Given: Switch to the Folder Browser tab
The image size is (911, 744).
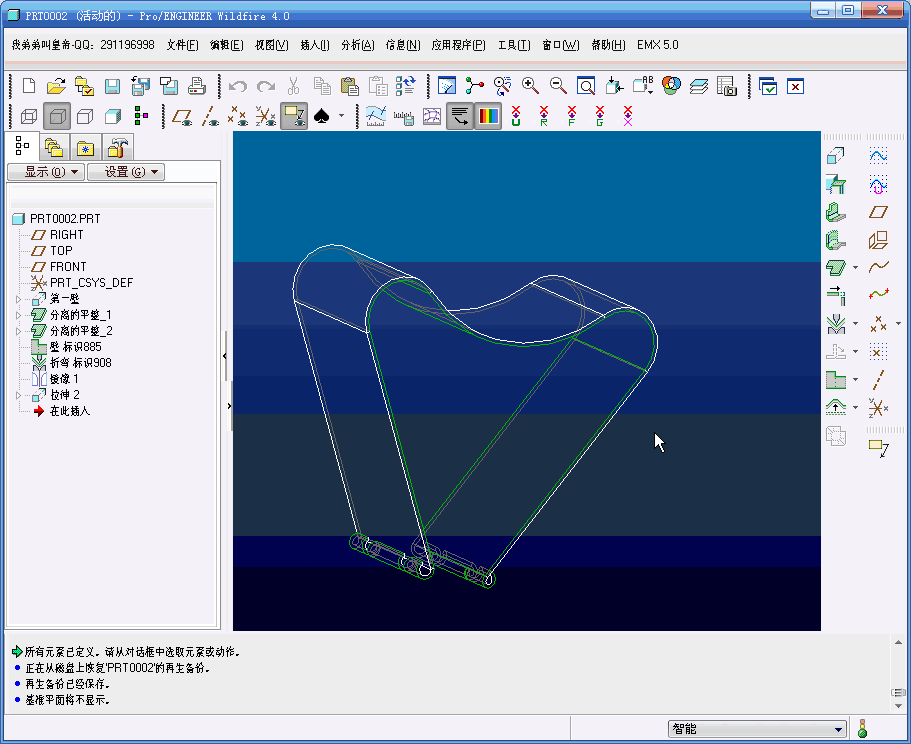Looking at the screenshot, I should 54,149.
